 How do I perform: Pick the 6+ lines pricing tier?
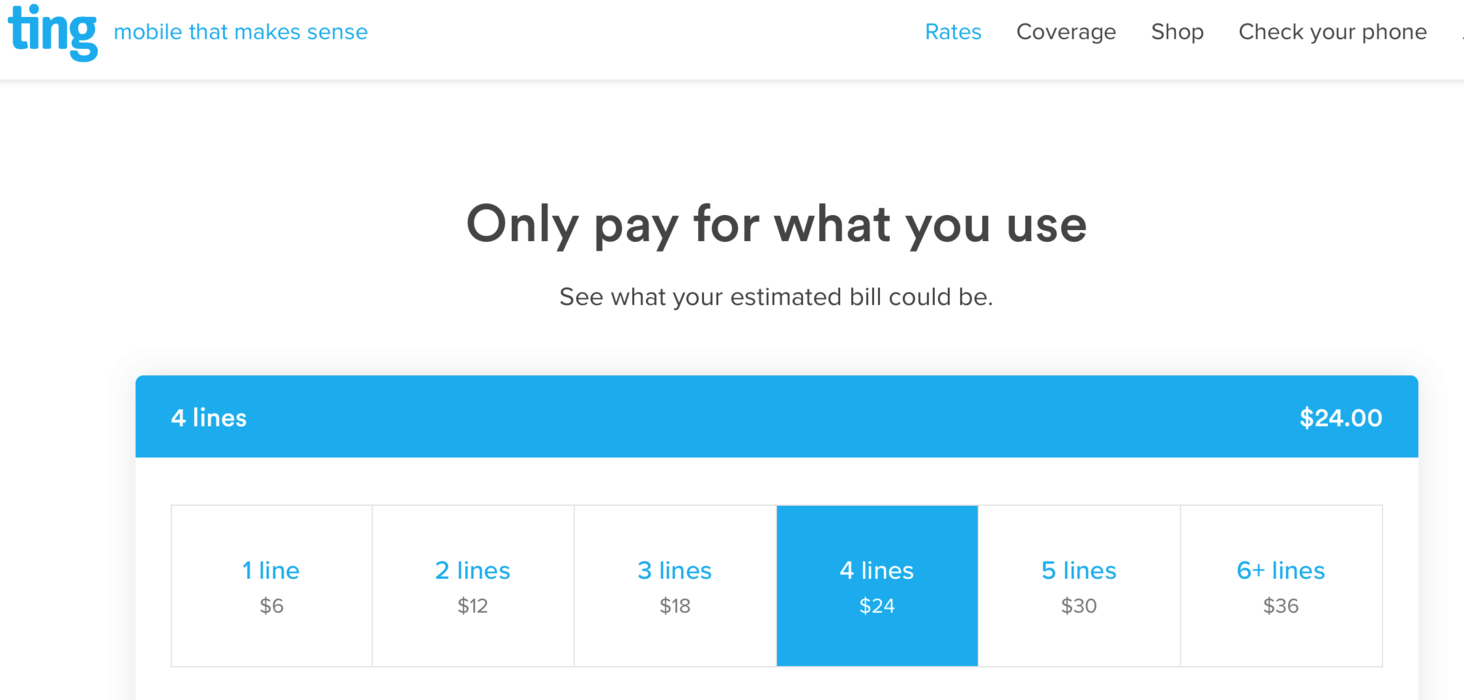[x=1281, y=585]
